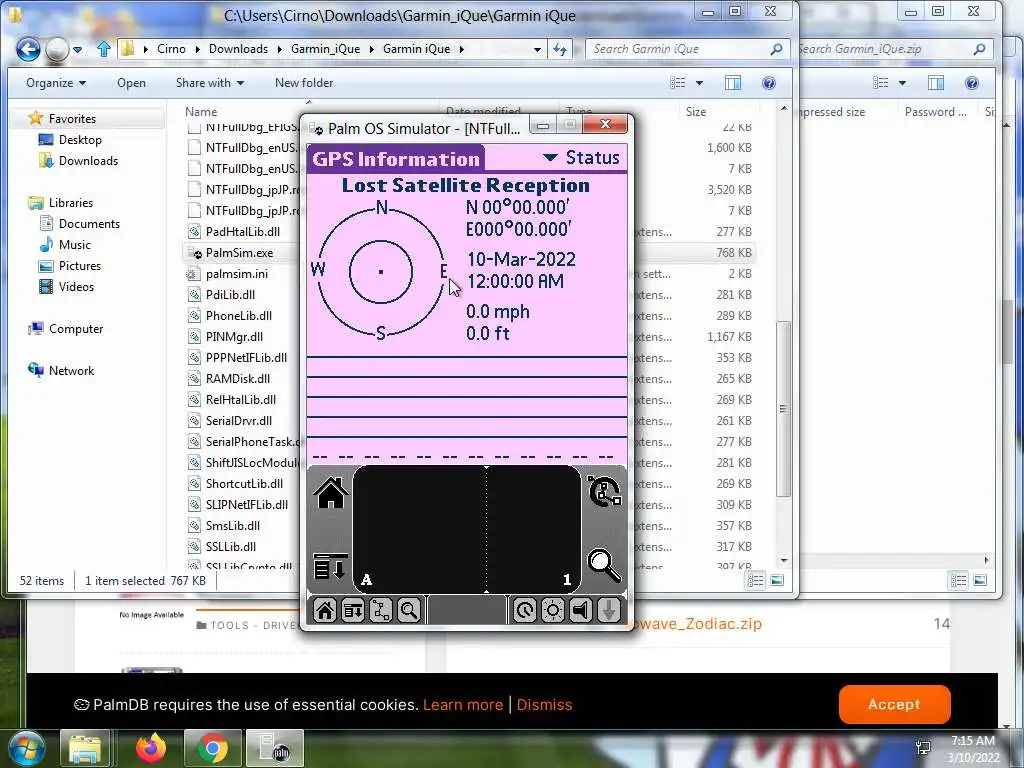Tap the large Home silkscreen icon
1024x768 pixels.
tap(331, 493)
